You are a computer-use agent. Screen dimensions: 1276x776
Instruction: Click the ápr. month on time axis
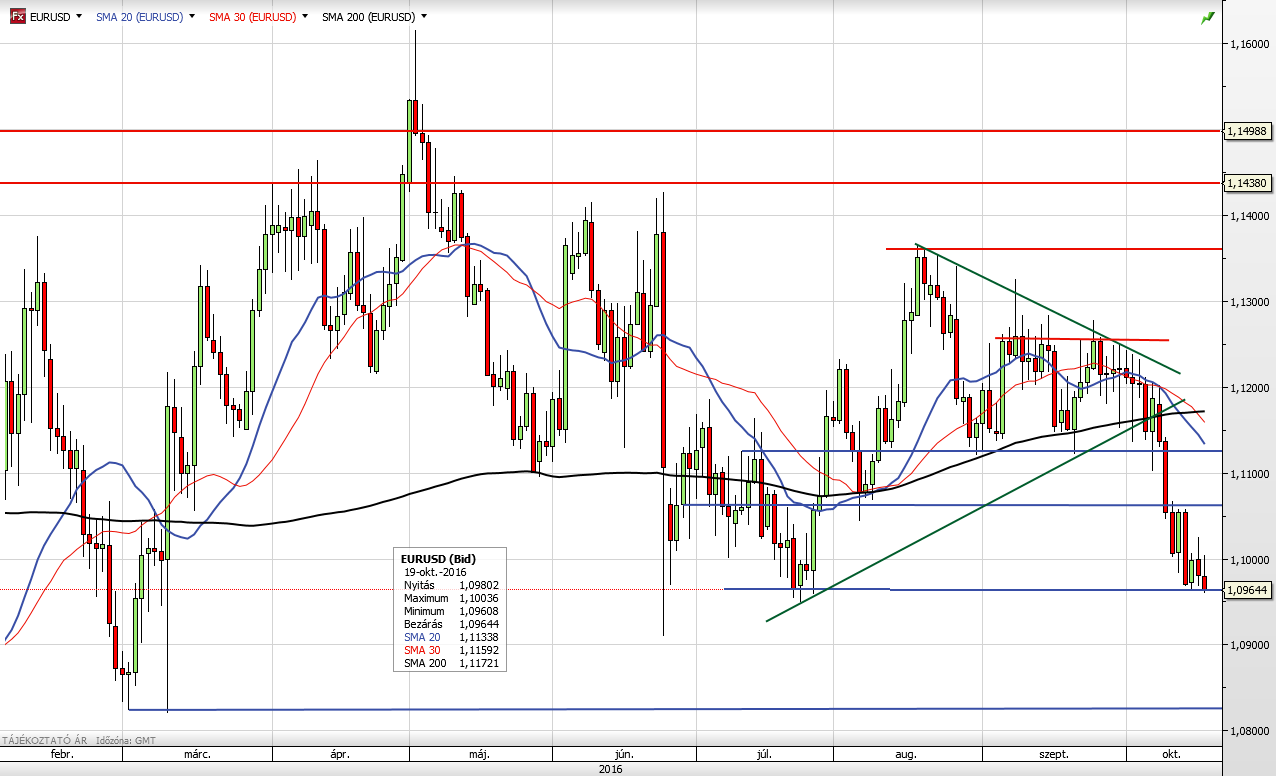pos(338,754)
